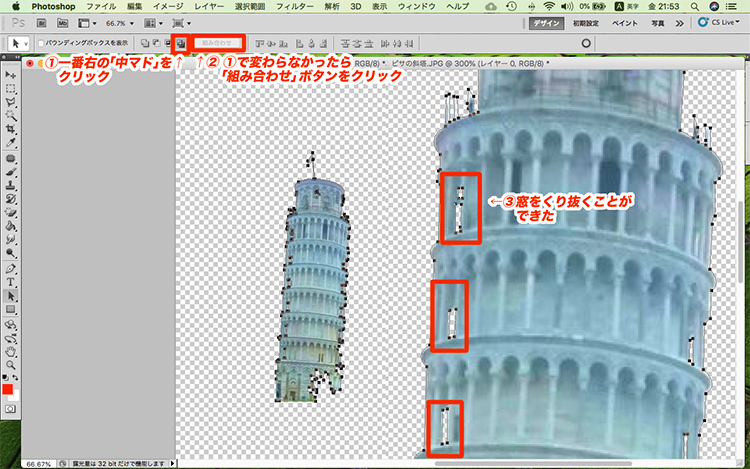Select the Healing Brush tool
Screen dimensions: 750x469
coord(10,158)
